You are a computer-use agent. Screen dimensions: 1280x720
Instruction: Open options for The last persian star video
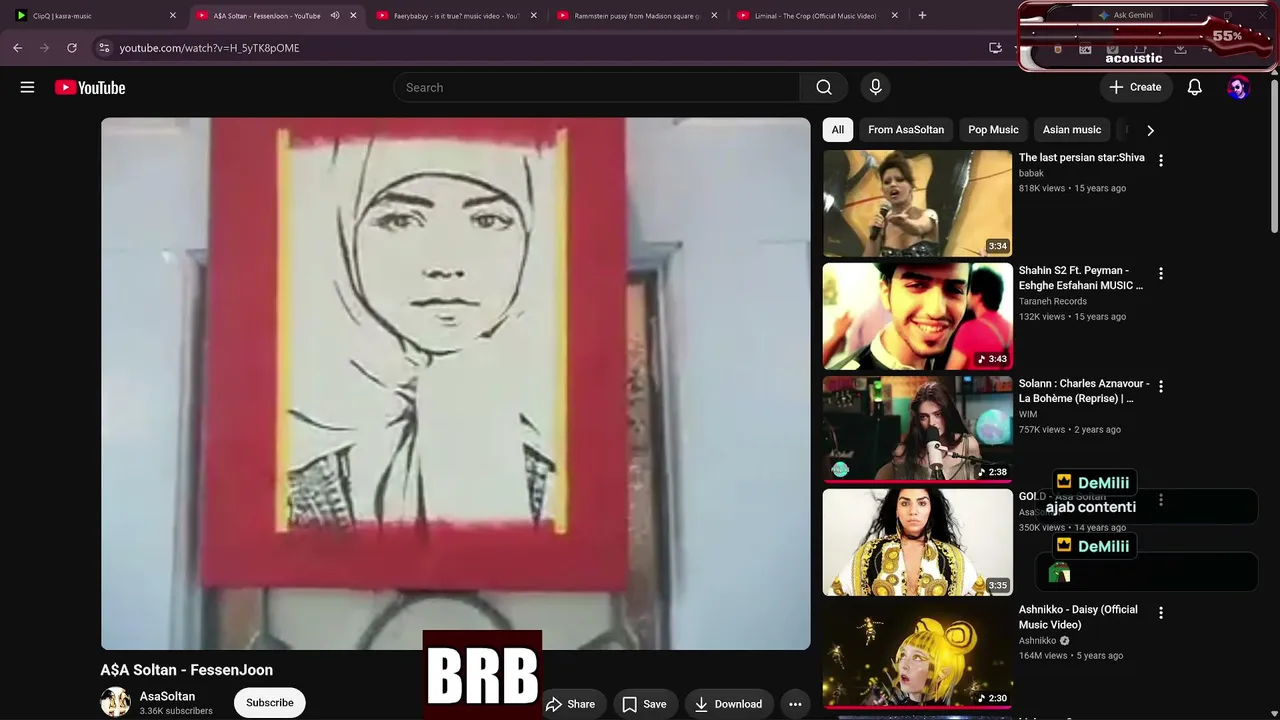[1161, 160]
